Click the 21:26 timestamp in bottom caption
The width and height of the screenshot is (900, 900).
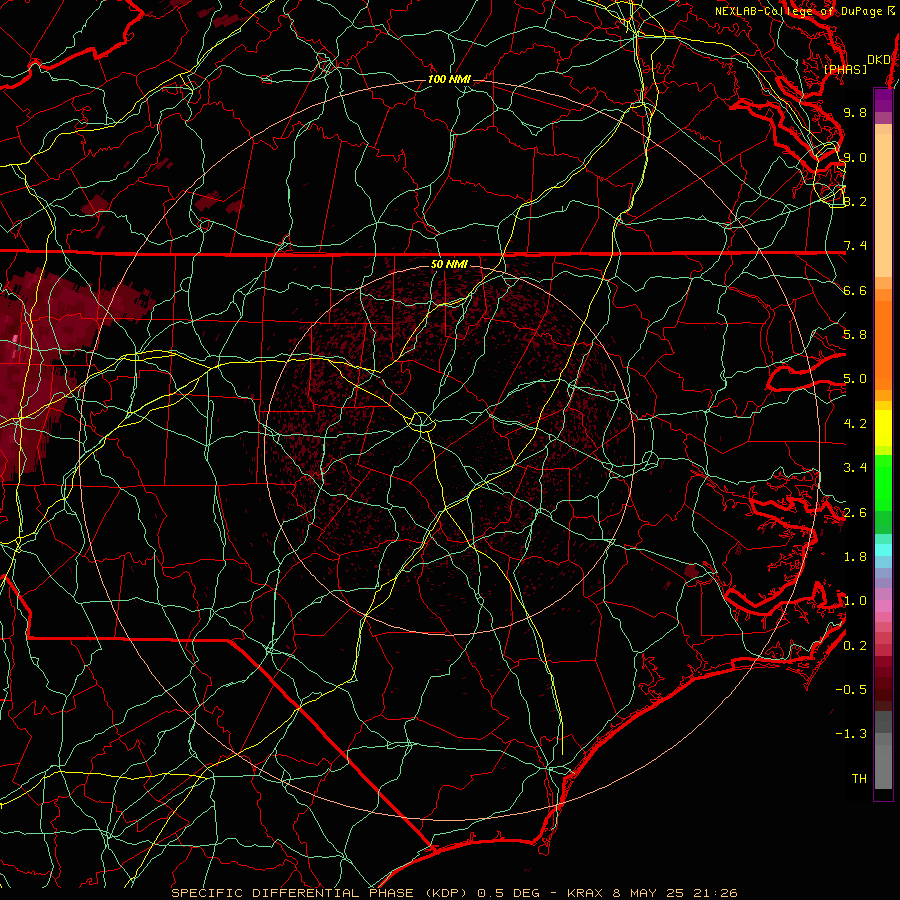point(713,893)
